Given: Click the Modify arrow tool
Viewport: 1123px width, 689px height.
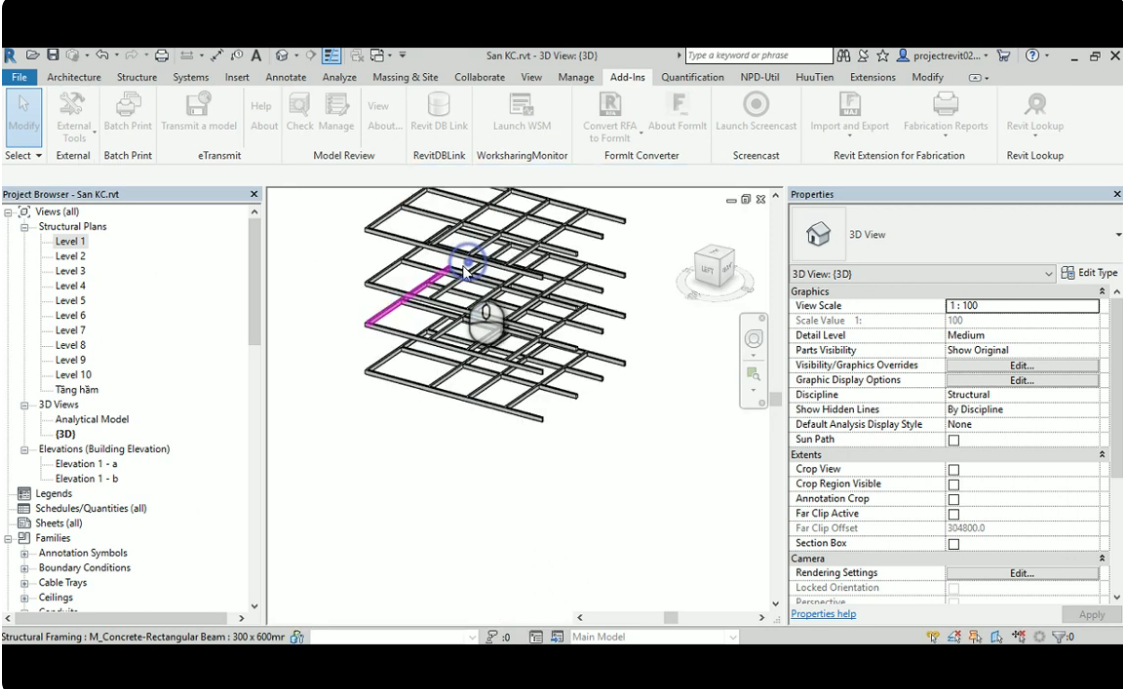Looking at the screenshot, I should click(x=24, y=117).
